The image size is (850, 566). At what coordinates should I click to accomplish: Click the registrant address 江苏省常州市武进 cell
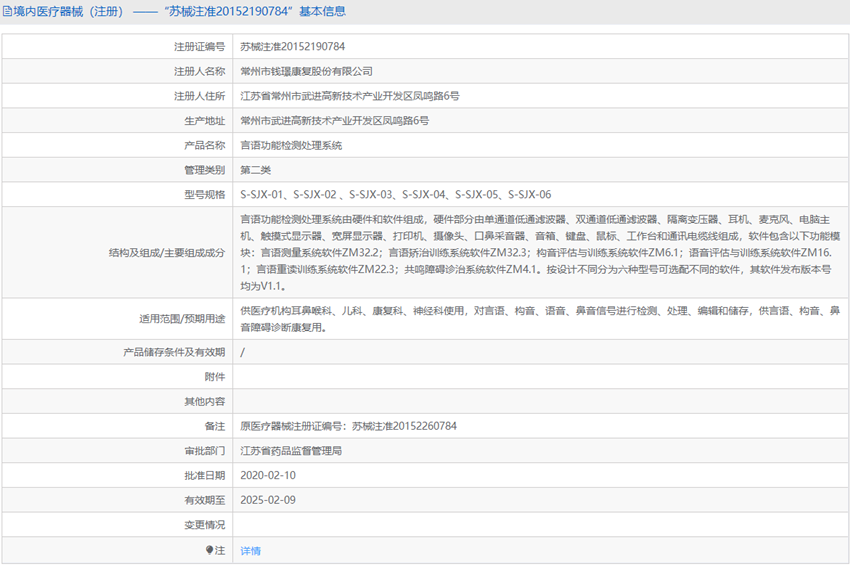coord(350,96)
